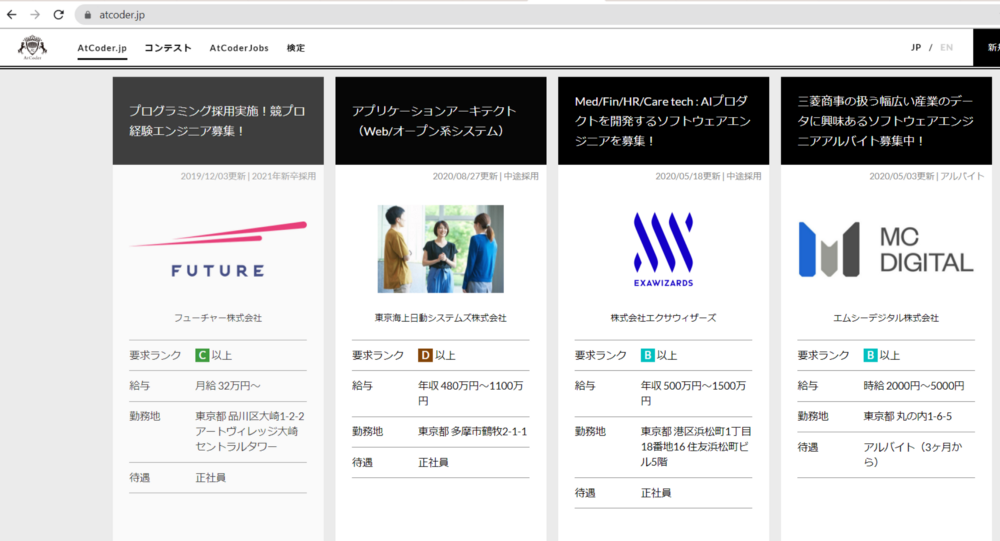Click salary text 年収 500万円〜1500万円
The width and height of the screenshot is (1000, 541).
coord(693,394)
